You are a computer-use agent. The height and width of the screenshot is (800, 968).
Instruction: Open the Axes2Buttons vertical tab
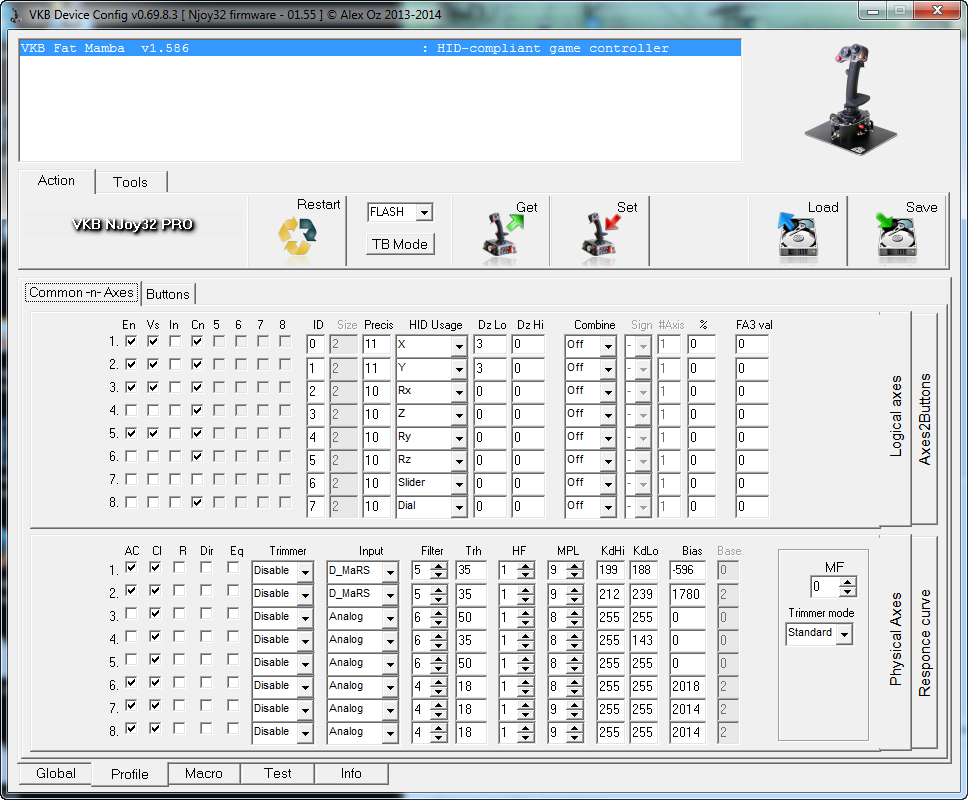point(924,419)
